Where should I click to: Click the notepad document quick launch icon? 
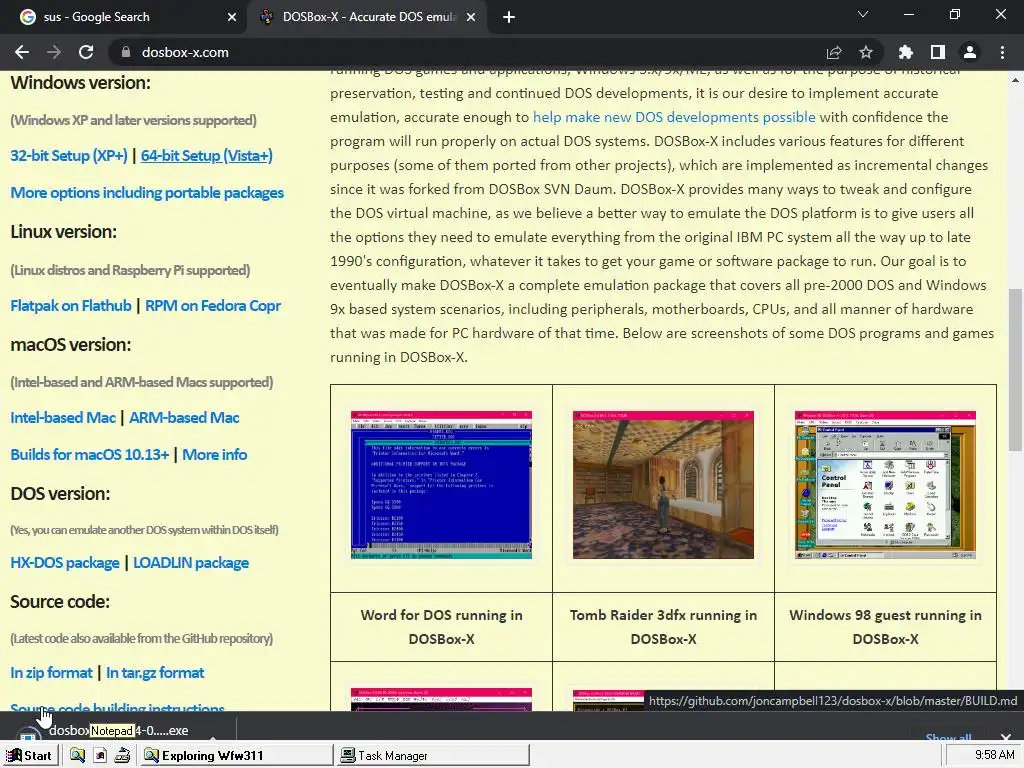point(100,756)
